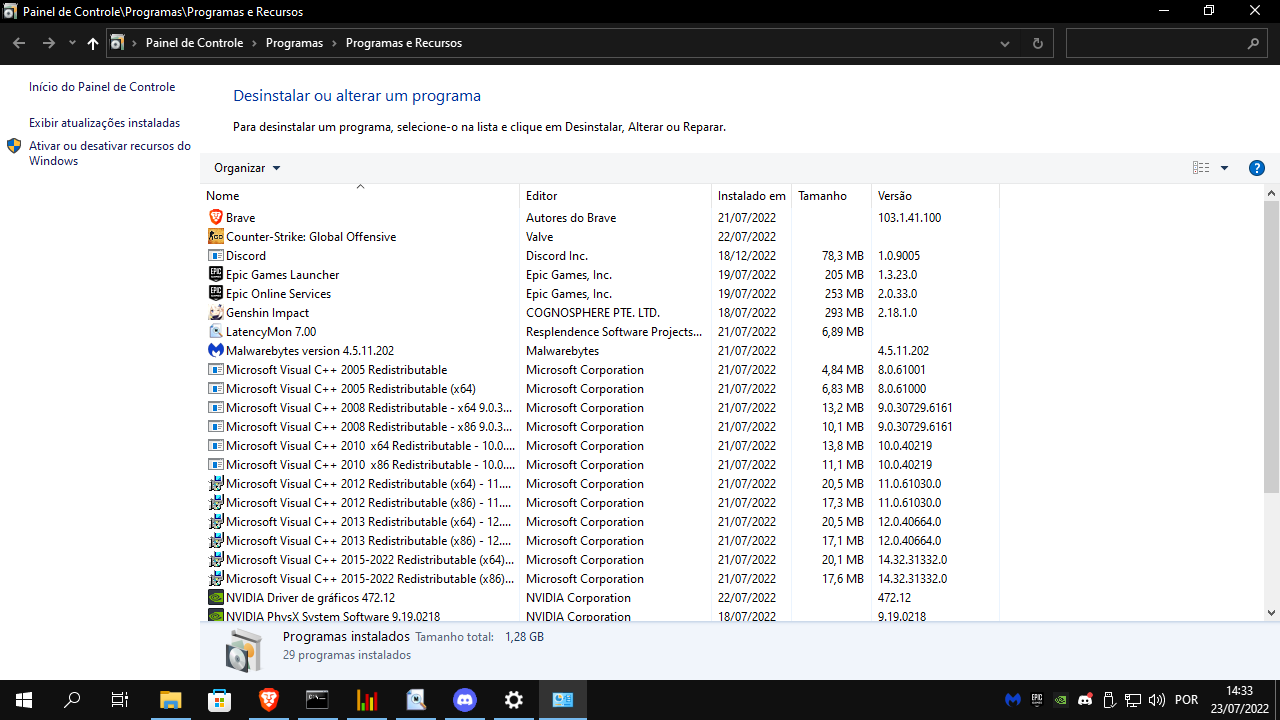Screen dimensions: 1280x720
Task: Sort by the Editor column header
Action: tap(616, 195)
